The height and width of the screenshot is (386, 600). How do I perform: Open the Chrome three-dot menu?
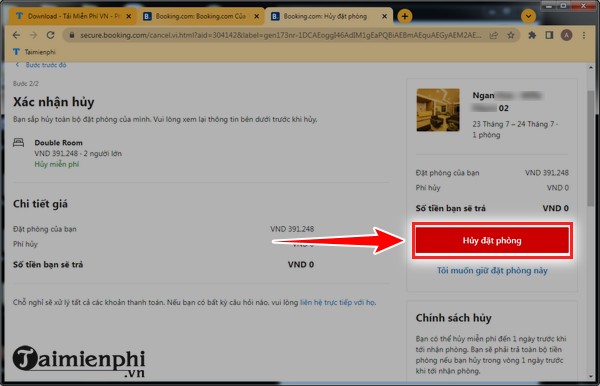point(584,35)
